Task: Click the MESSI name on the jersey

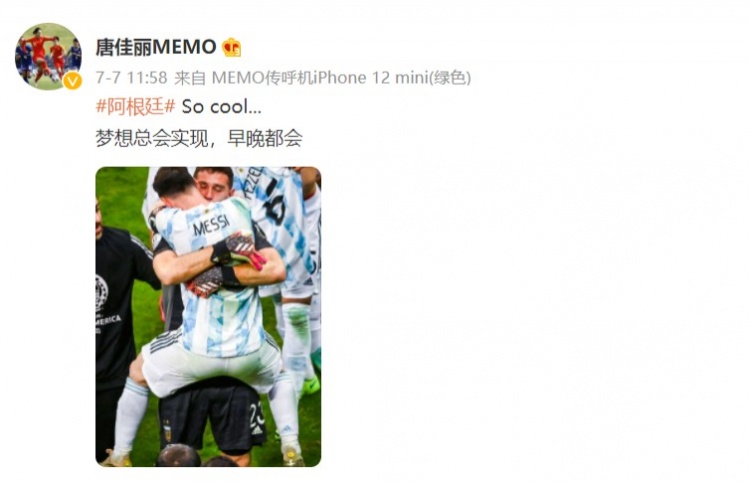Action: tap(211, 225)
